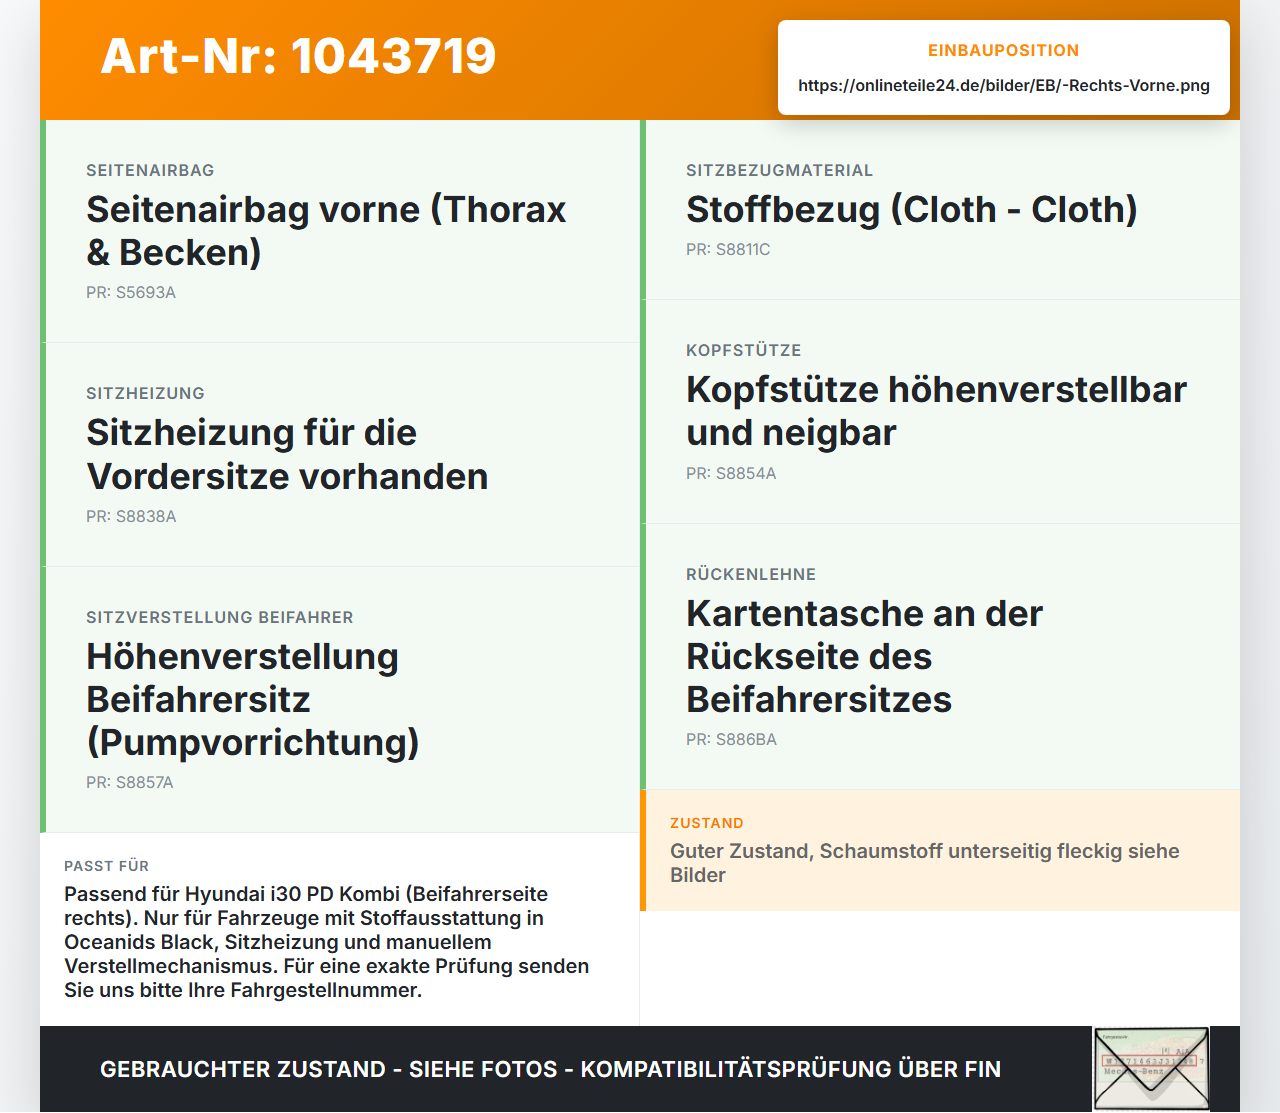Click the KOPFSTÜTZE category label
Viewport: 1280px width, 1113px height.
point(744,350)
